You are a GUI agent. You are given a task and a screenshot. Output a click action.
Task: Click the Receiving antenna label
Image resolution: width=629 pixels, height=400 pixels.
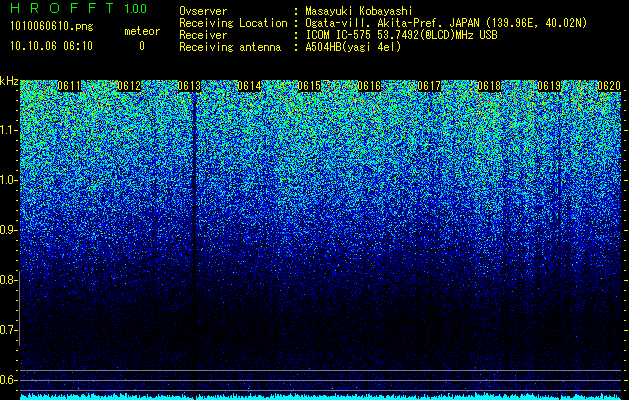pos(230,47)
